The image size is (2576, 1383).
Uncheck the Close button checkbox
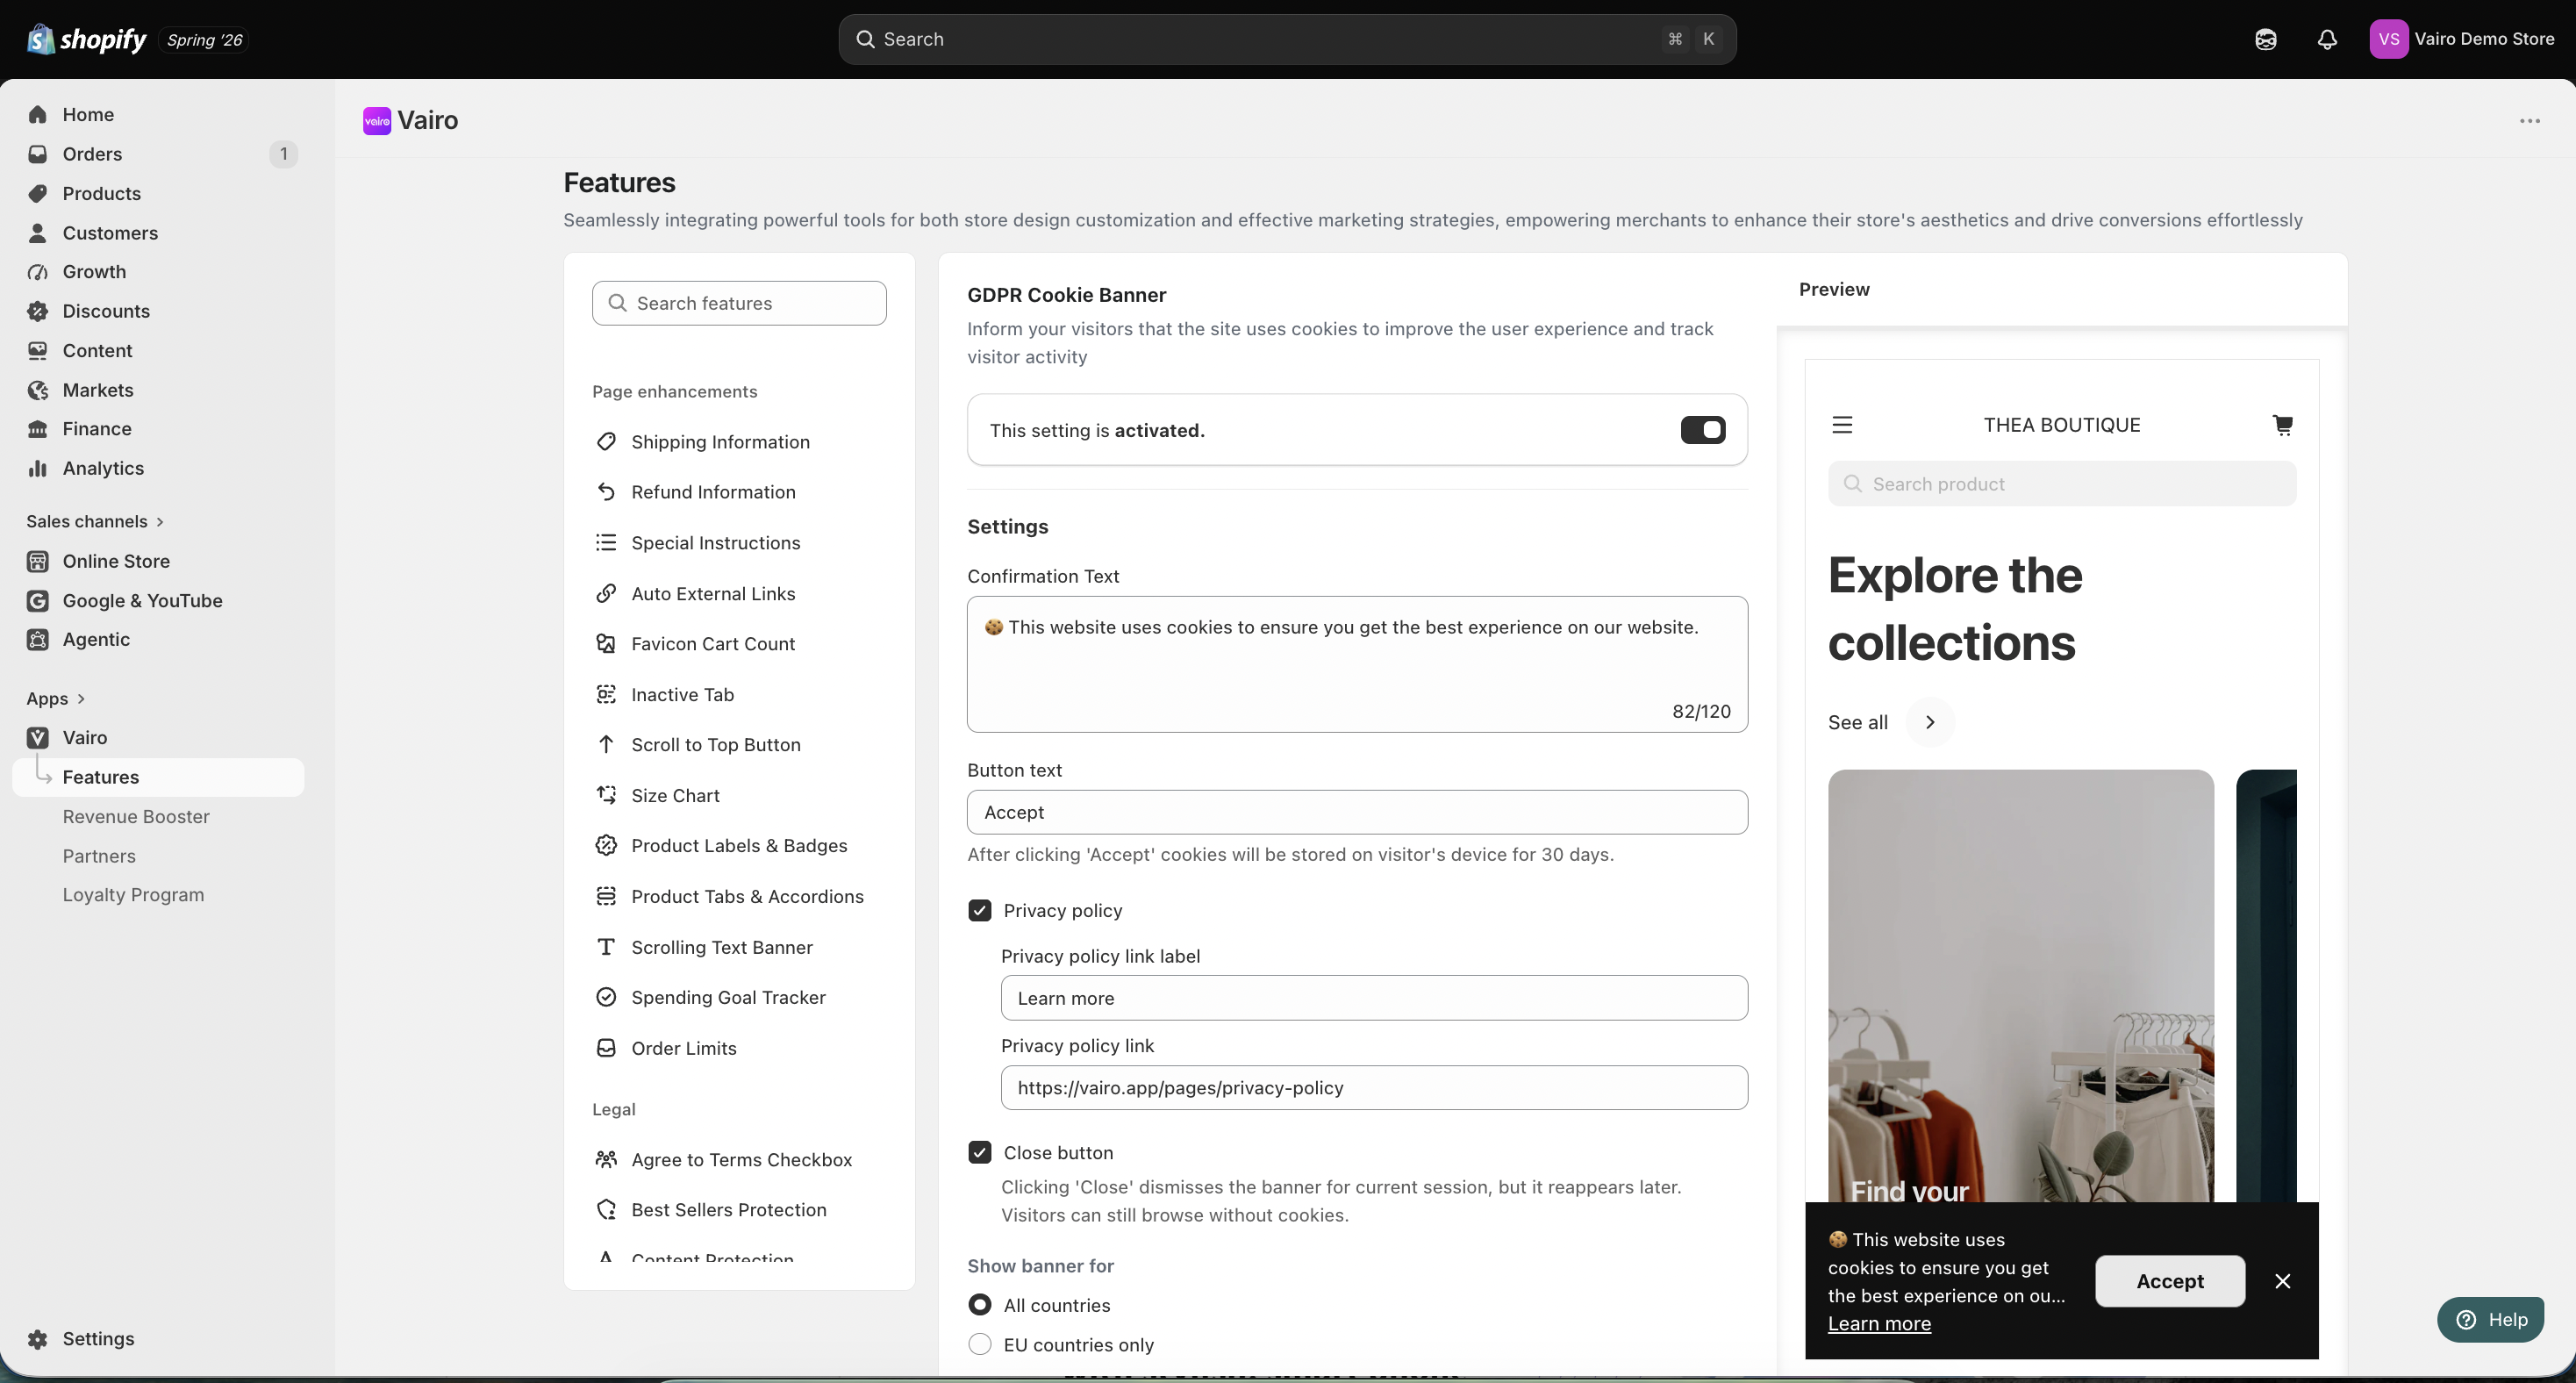click(x=980, y=1152)
